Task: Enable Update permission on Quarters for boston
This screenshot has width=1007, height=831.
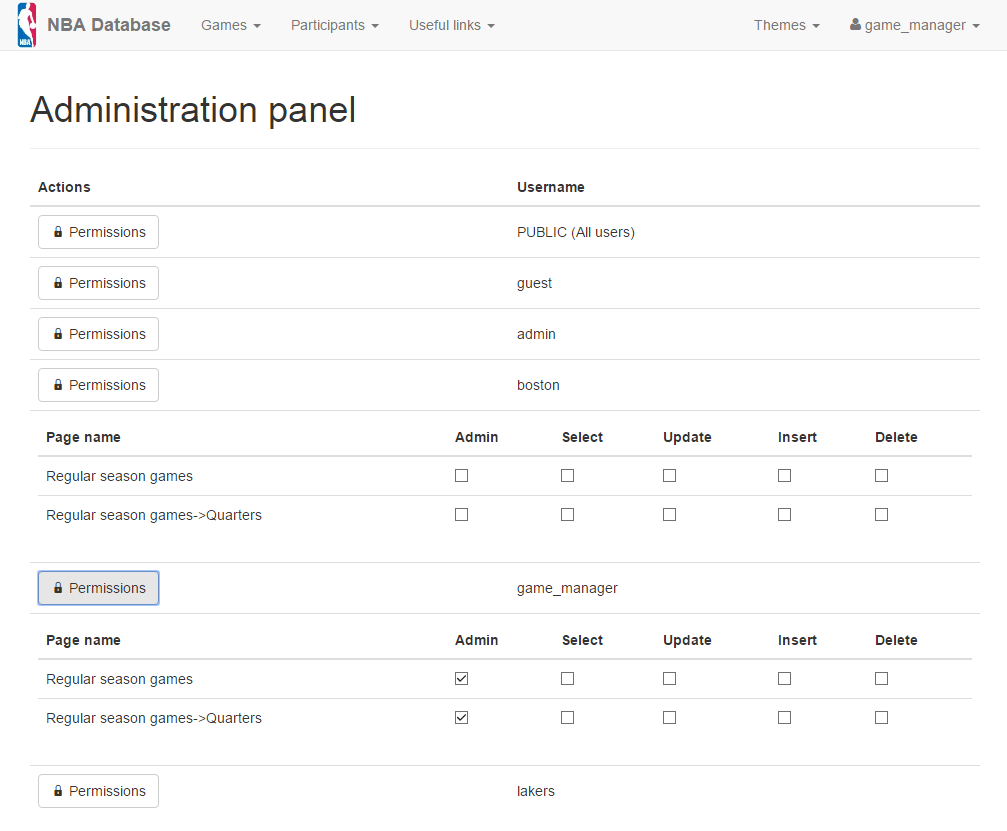Action: [x=669, y=514]
